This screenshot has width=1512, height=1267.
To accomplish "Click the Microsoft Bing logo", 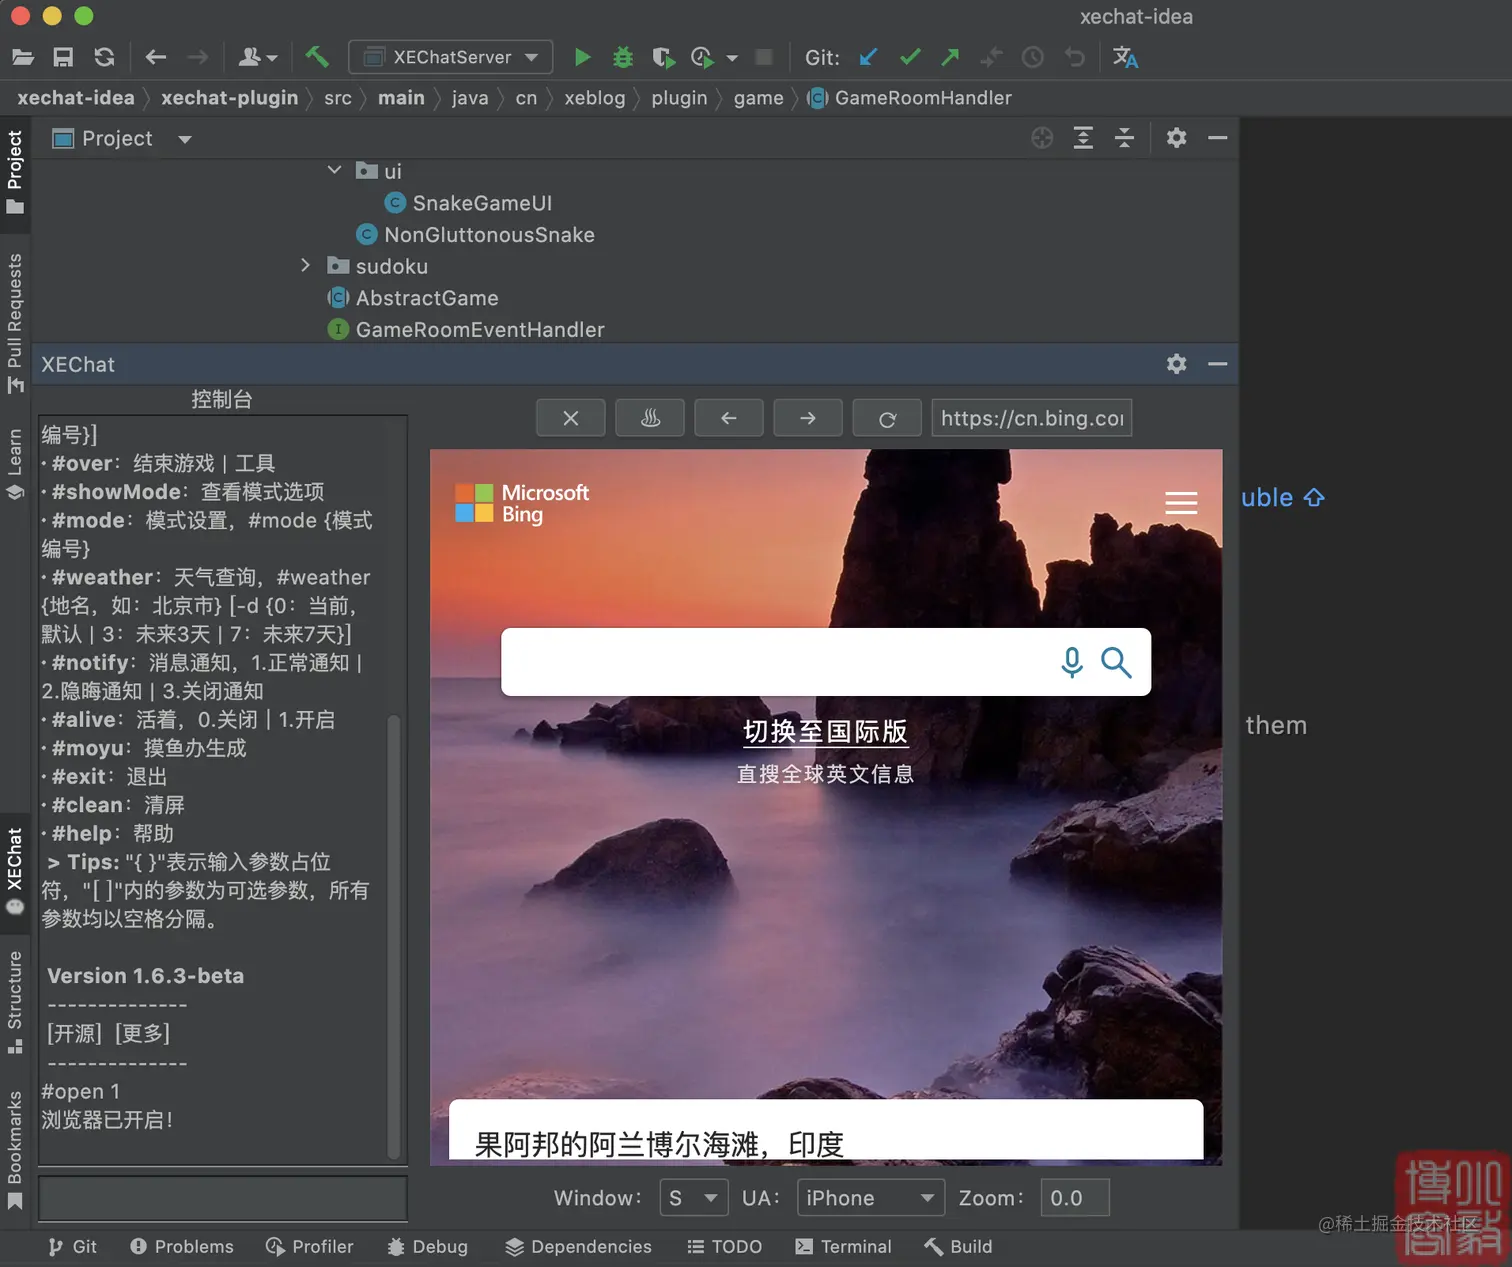I will [x=522, y=503].
